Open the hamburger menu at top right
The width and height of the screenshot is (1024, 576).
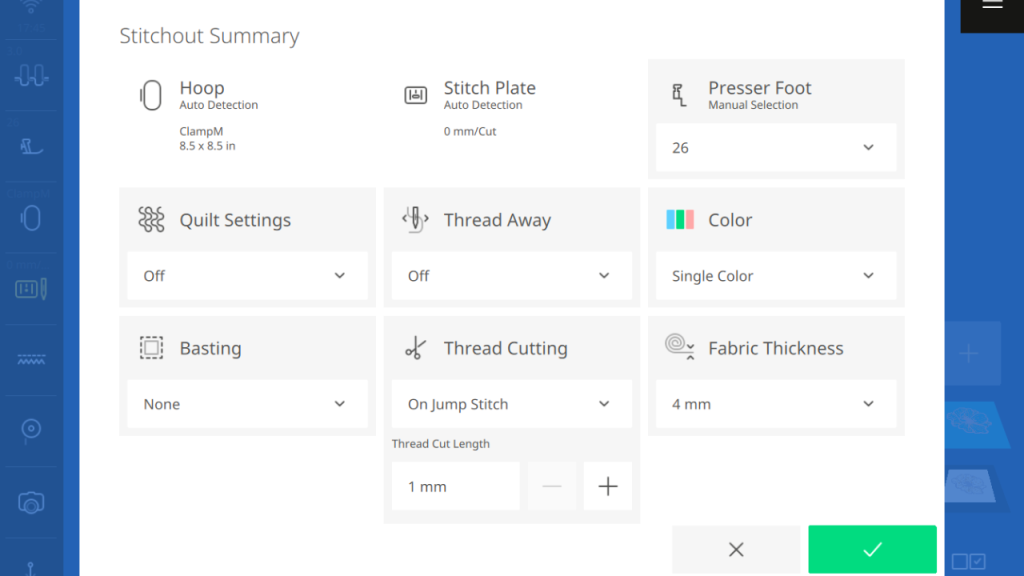(x=991, y=6)
